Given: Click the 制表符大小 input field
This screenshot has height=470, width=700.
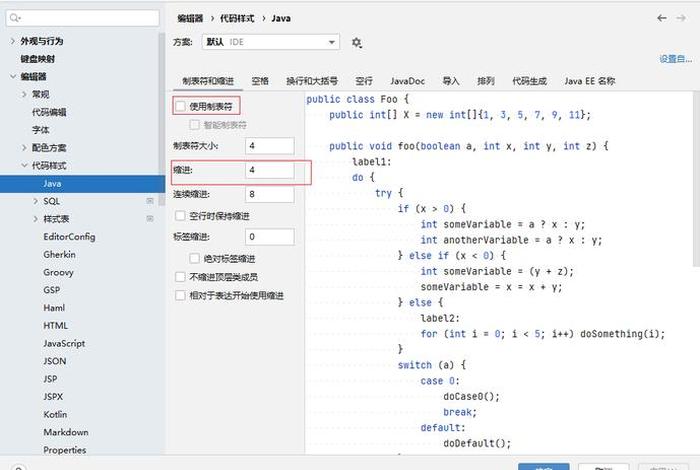Looking at the screenshot, I should 270,146.
